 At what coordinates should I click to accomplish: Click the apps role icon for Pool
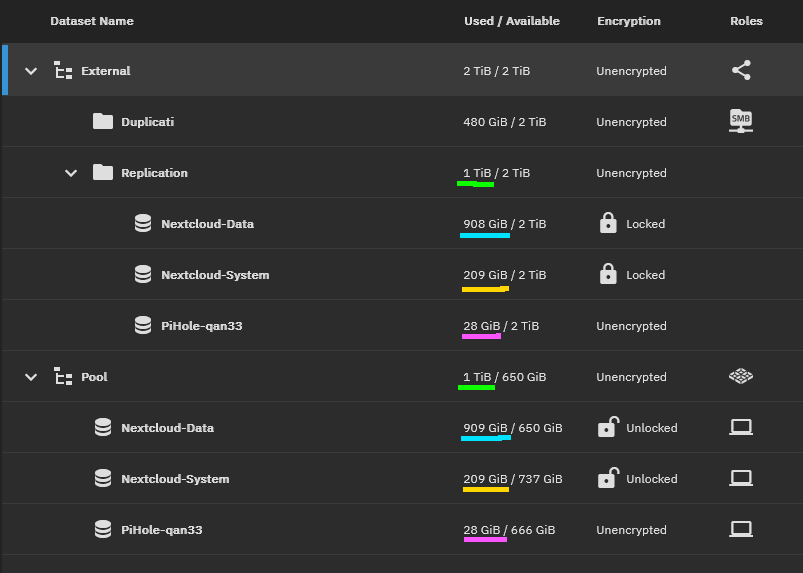(x=741, y=376)
